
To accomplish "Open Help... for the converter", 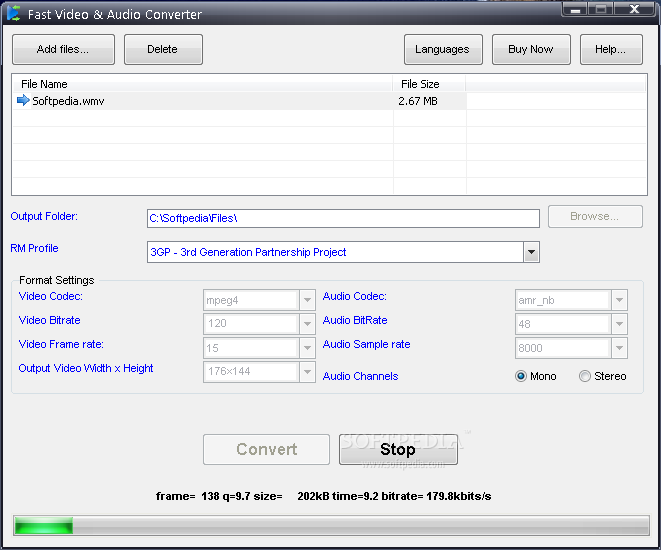I will 611,49.
